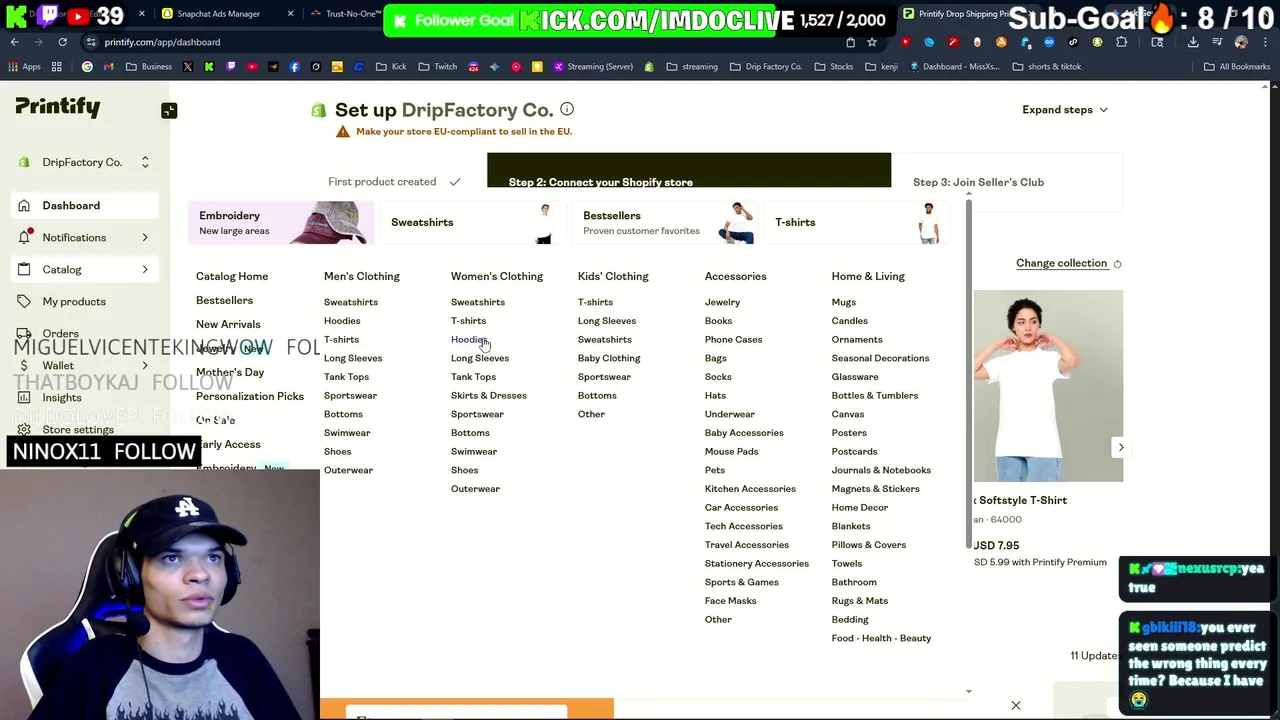Click the Softstyle T-Shirt product image
The image size is (1280, 720).
point(1048,386)
